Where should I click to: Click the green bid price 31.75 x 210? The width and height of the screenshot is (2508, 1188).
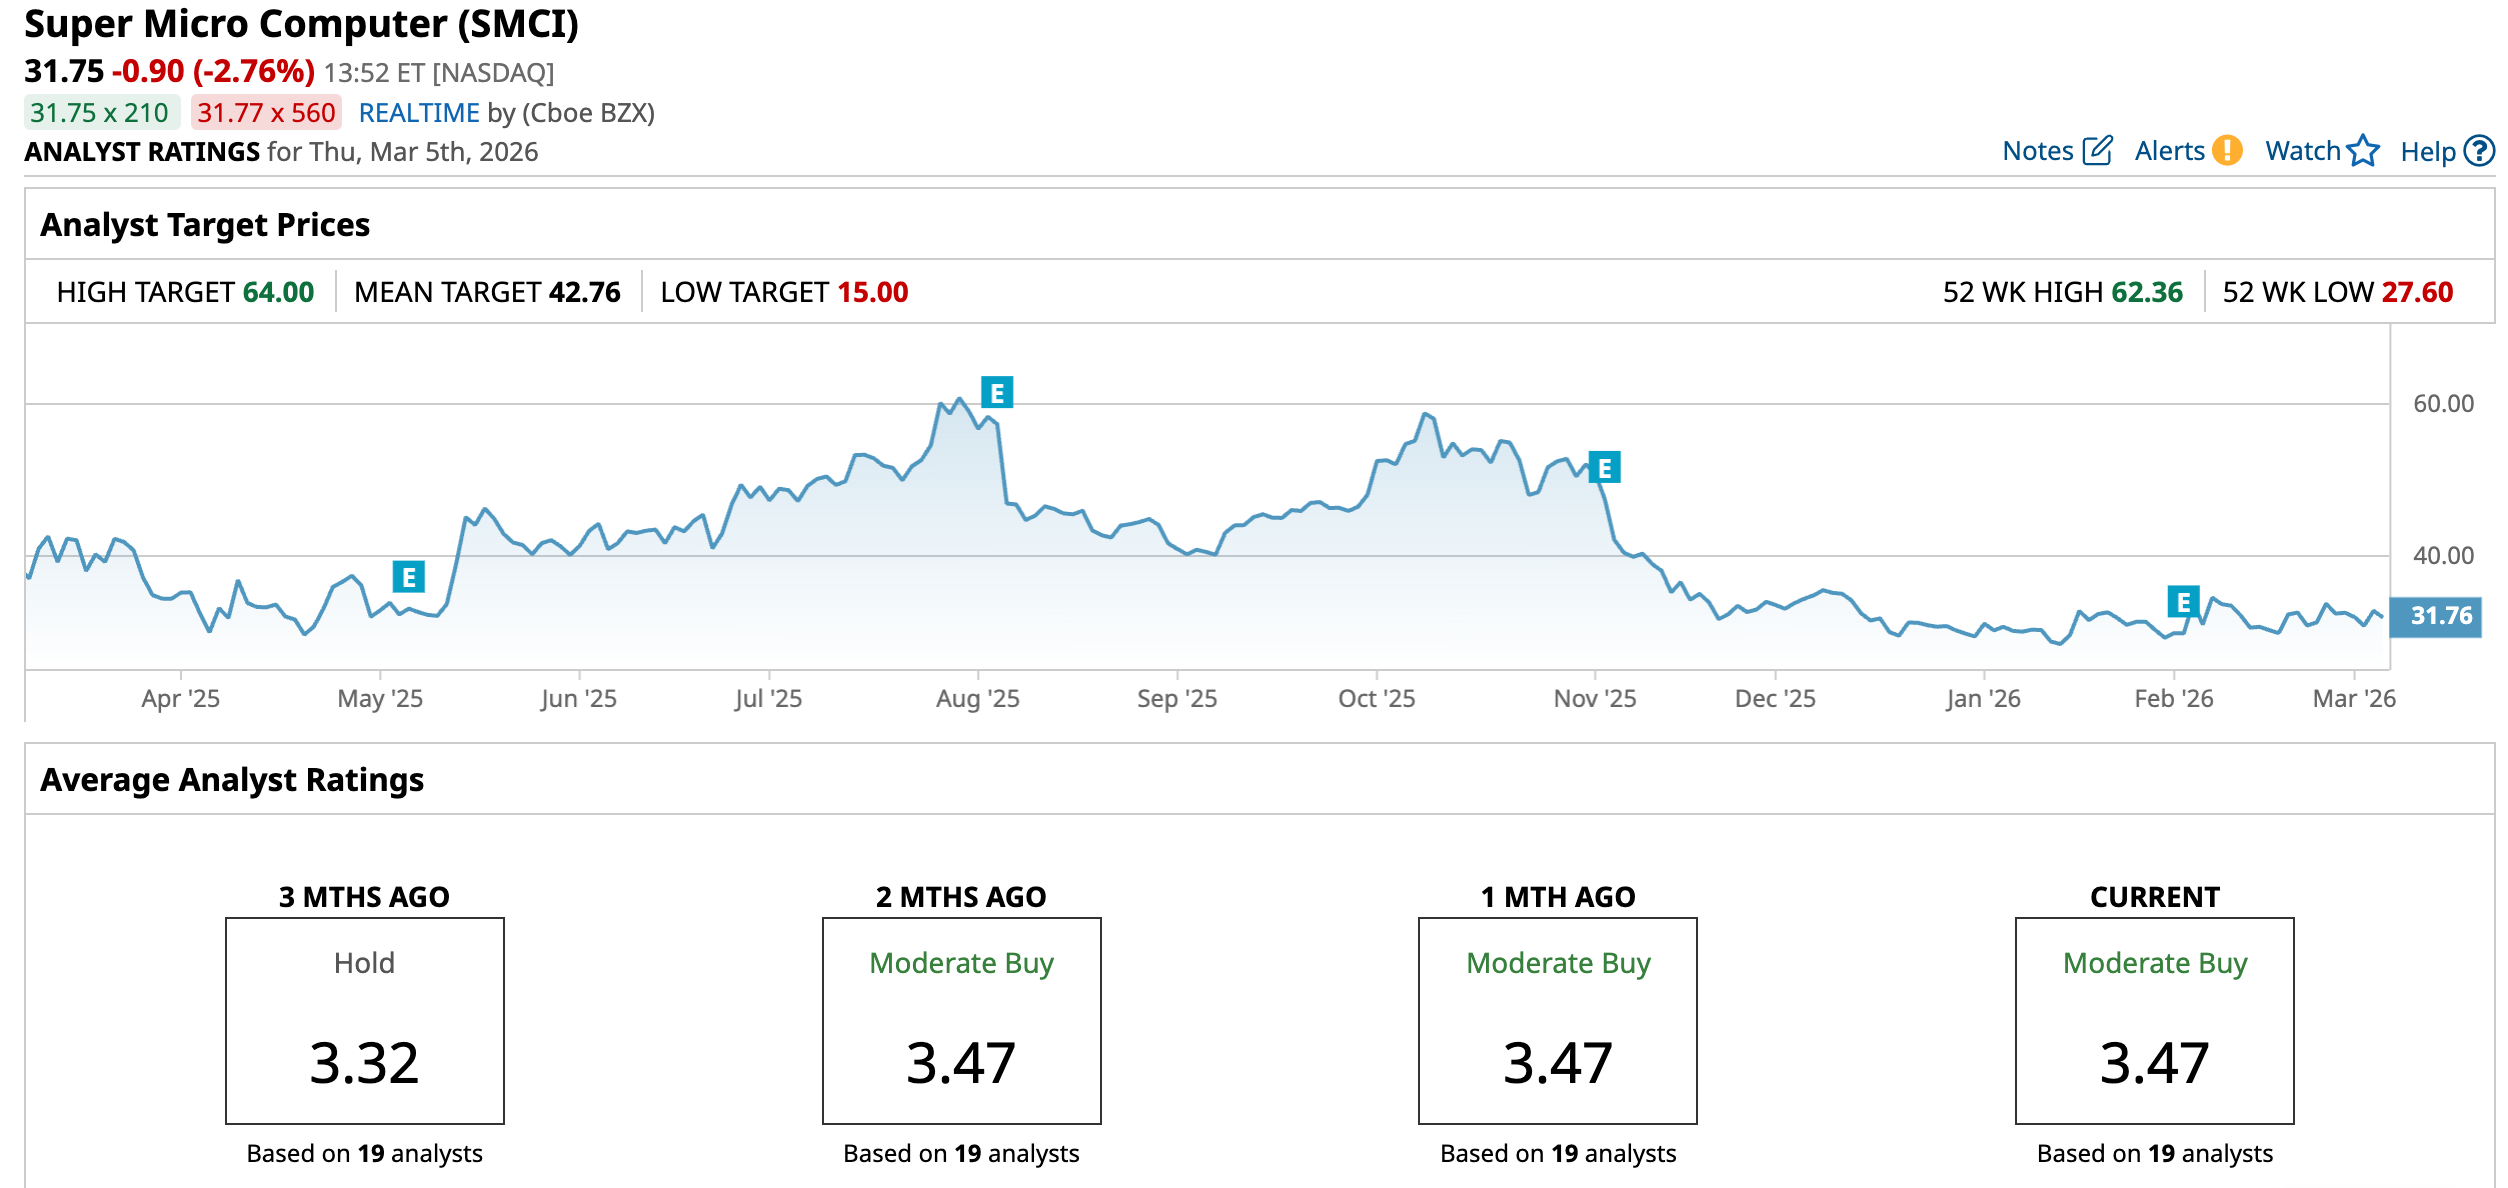(100, 113)
